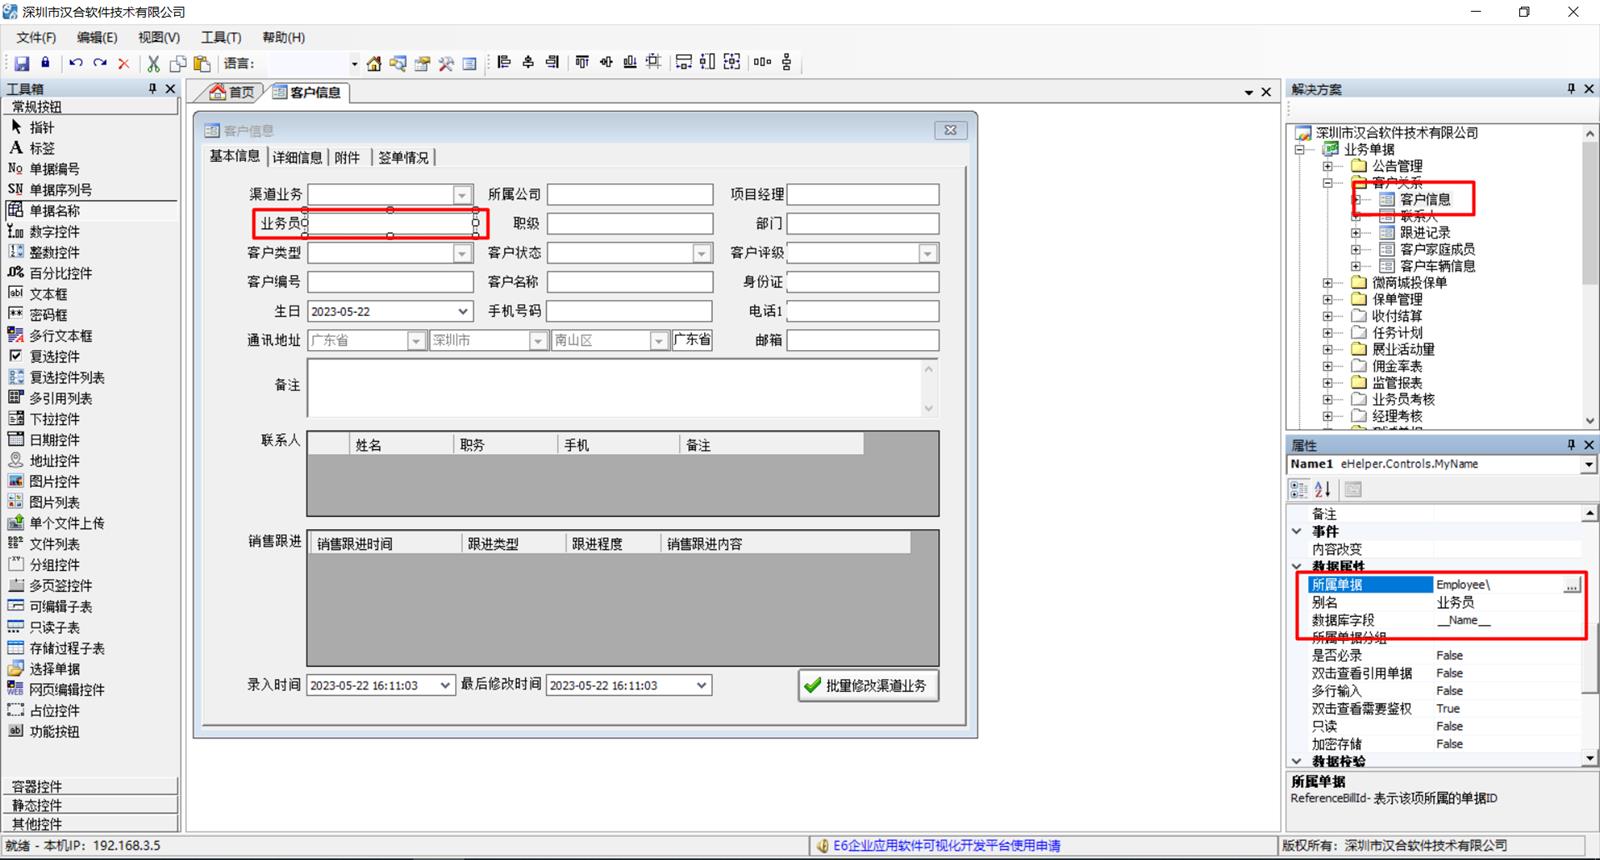Select 跟进记录 in the solution tree
The width and height of the screenshot is (1600, 860).
tap(1424, 233)
